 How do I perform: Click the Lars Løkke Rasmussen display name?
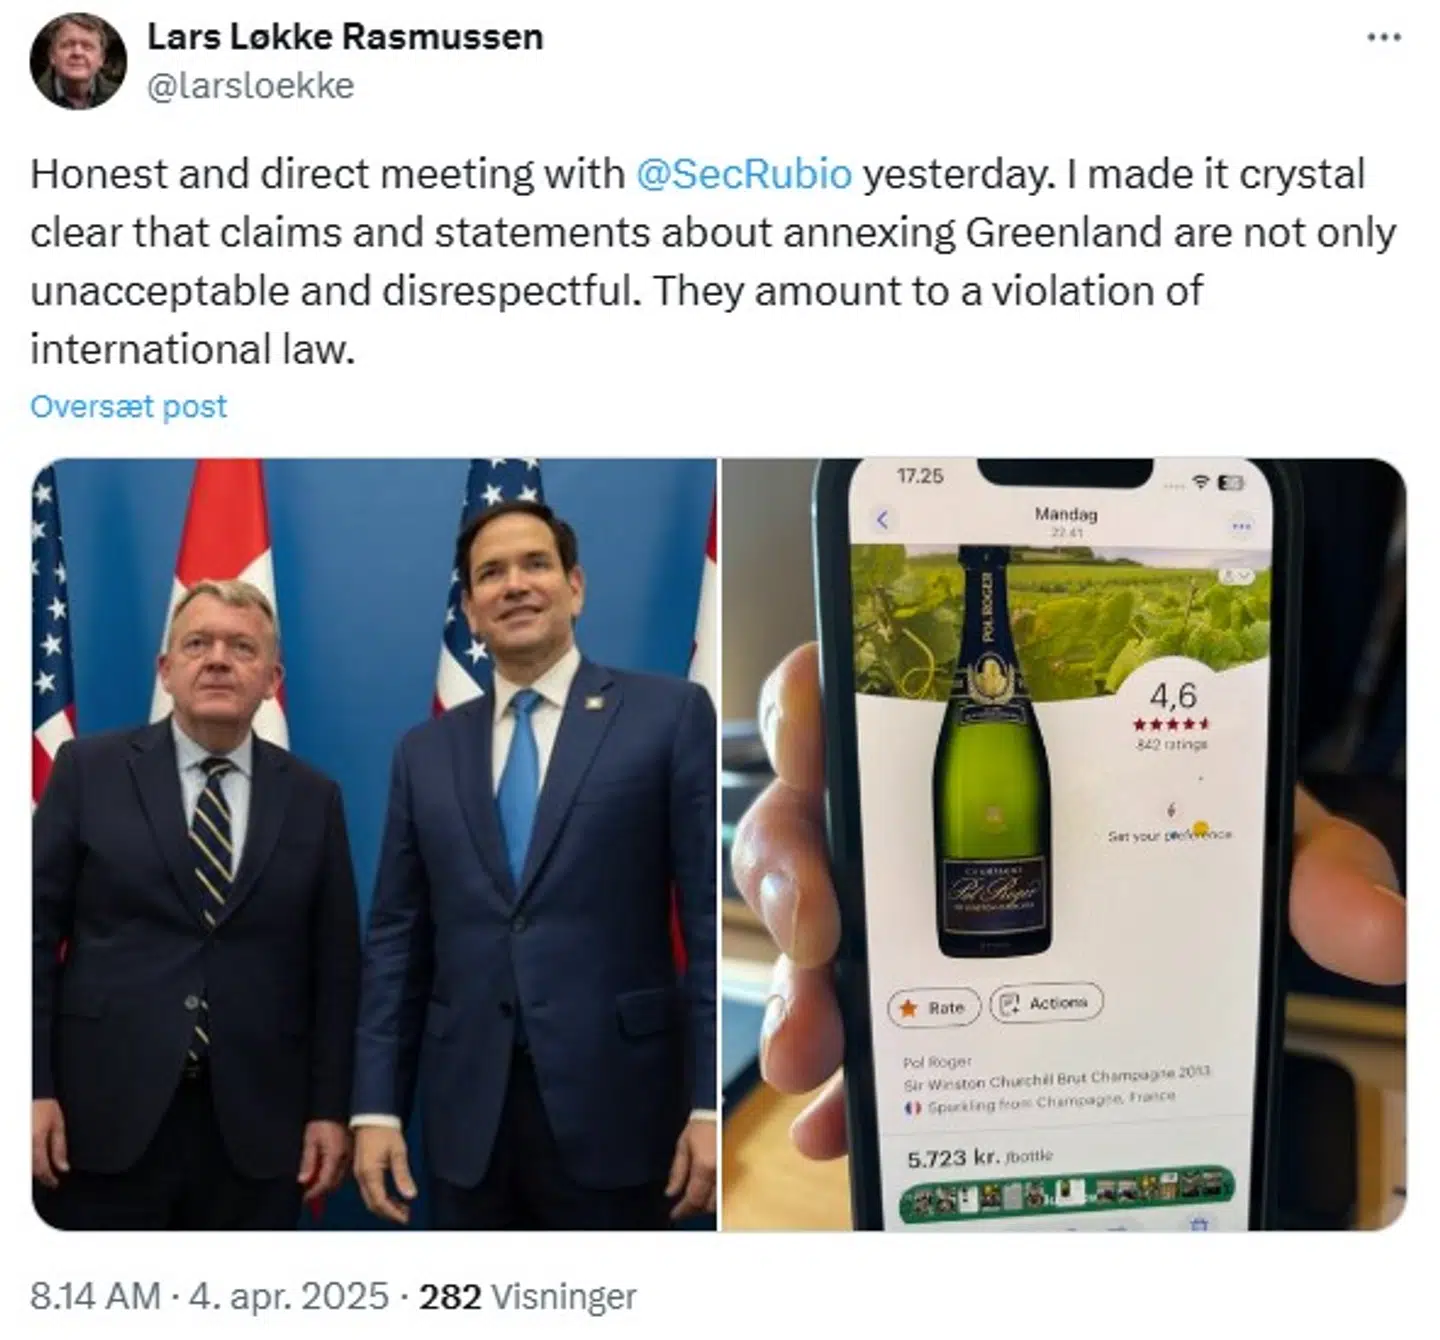[x=345, y=36]
